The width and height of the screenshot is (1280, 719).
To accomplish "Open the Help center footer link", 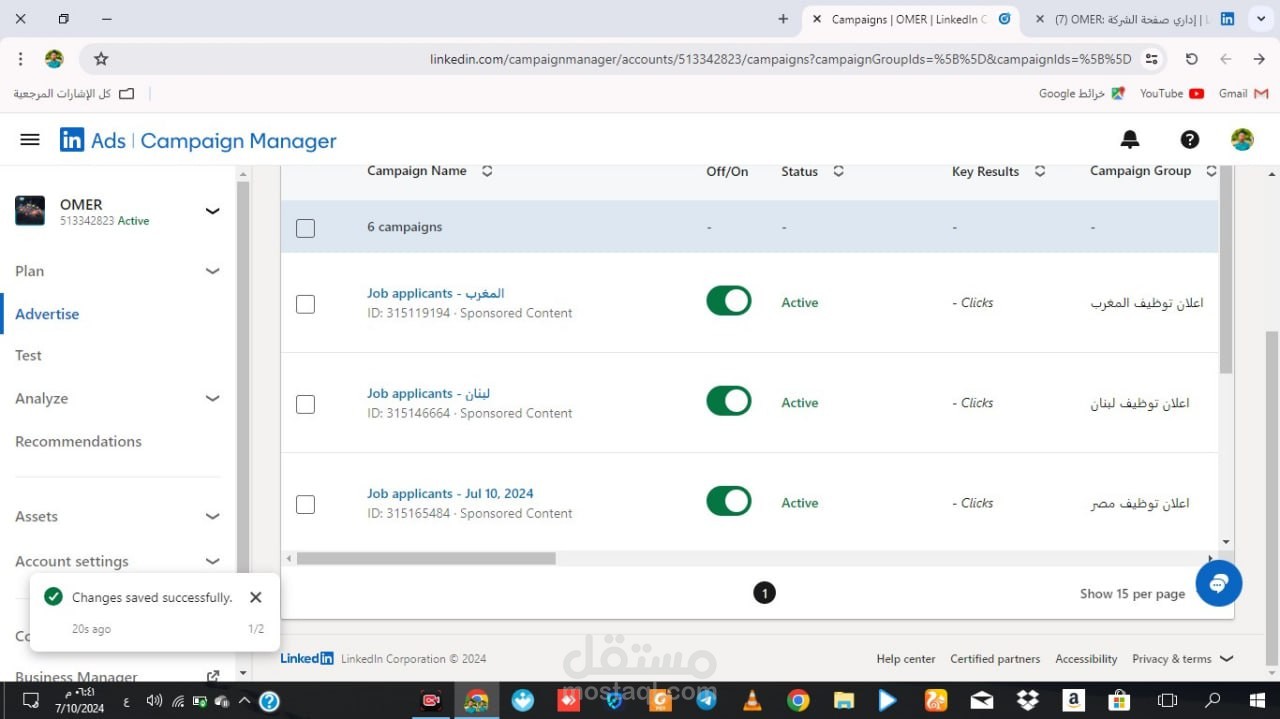I will point(906,659).
